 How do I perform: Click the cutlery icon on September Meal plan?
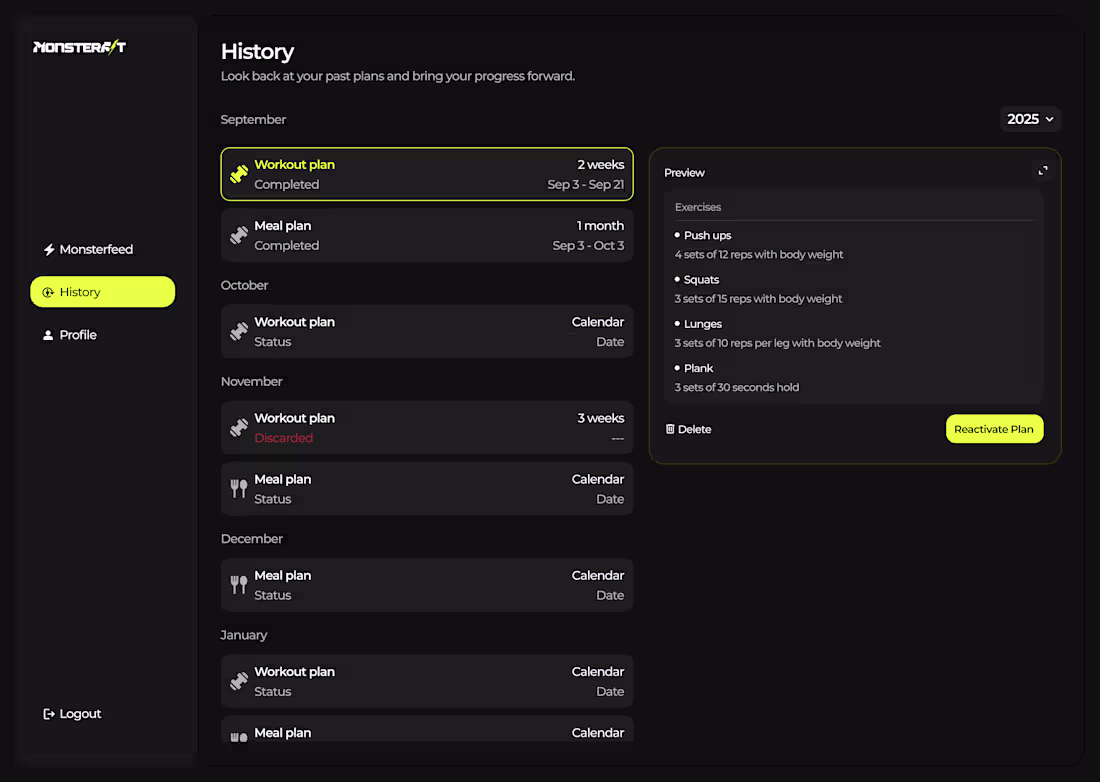238,235
